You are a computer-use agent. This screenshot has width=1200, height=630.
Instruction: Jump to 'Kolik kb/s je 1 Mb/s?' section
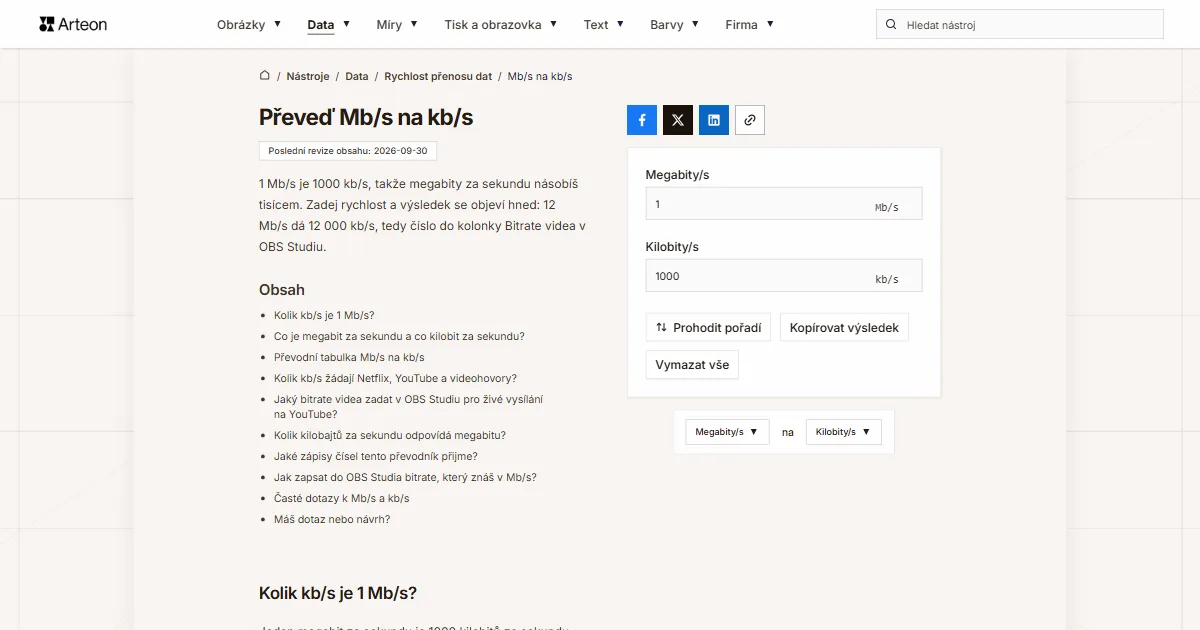324,315
